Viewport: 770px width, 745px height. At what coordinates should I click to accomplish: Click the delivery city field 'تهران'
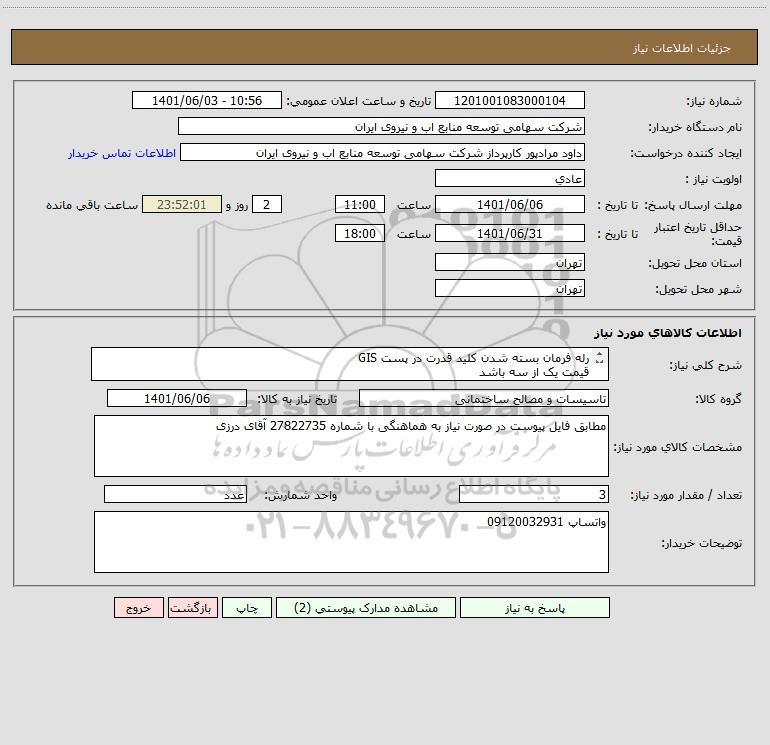[510, 288]
